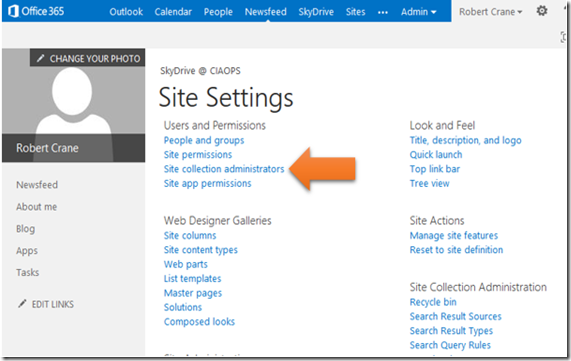Click the Site Settings page title

pyautogui.click(x=226, y=98)
